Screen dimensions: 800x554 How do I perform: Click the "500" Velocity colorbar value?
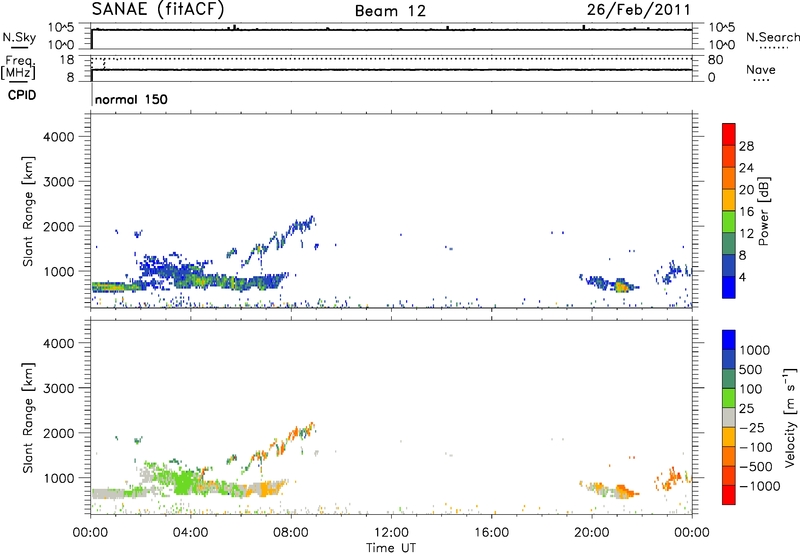pyautogui.click(x=750, y=369)
